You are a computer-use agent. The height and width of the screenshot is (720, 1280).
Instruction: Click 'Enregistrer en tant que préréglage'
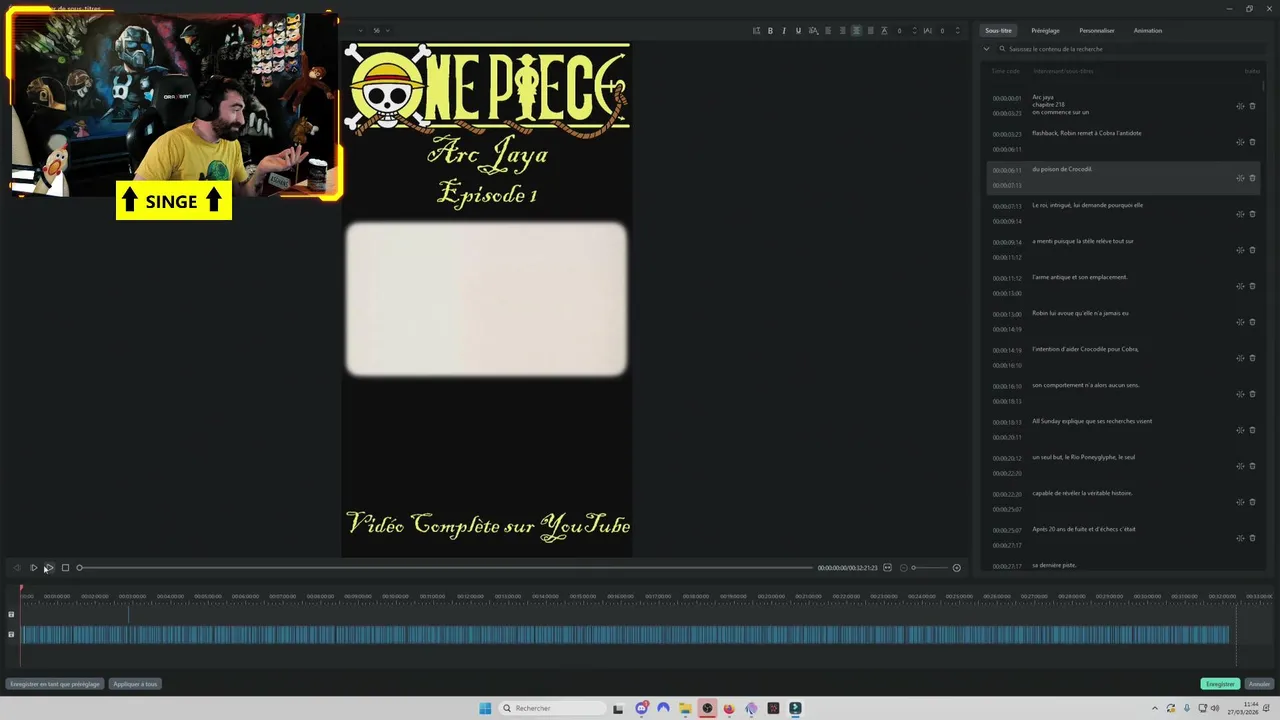(x=55, y=684)
